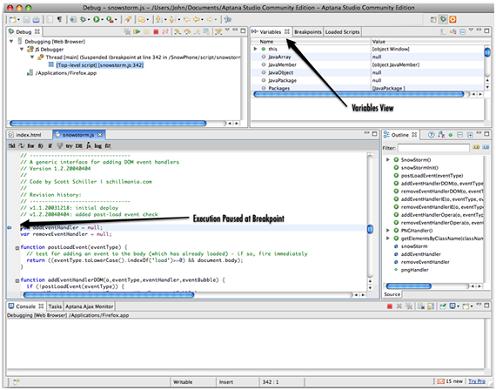Switch to the Source tab below Outline
The width and height of the screenshot is (496, 390).
point(392,294)
